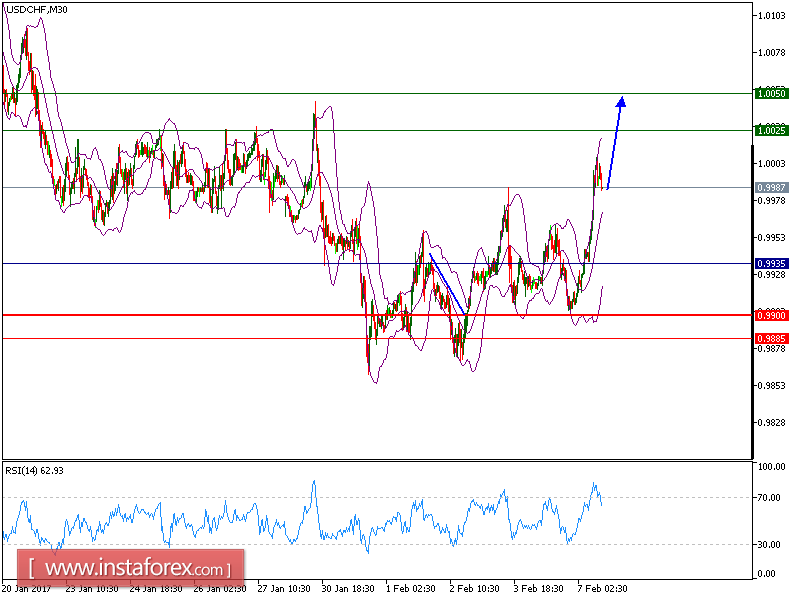This screenshot has height=600, width=800.
Task: Click the green 1.0025 price level tag
Action: pyautogui.click(x=770, y=130)
